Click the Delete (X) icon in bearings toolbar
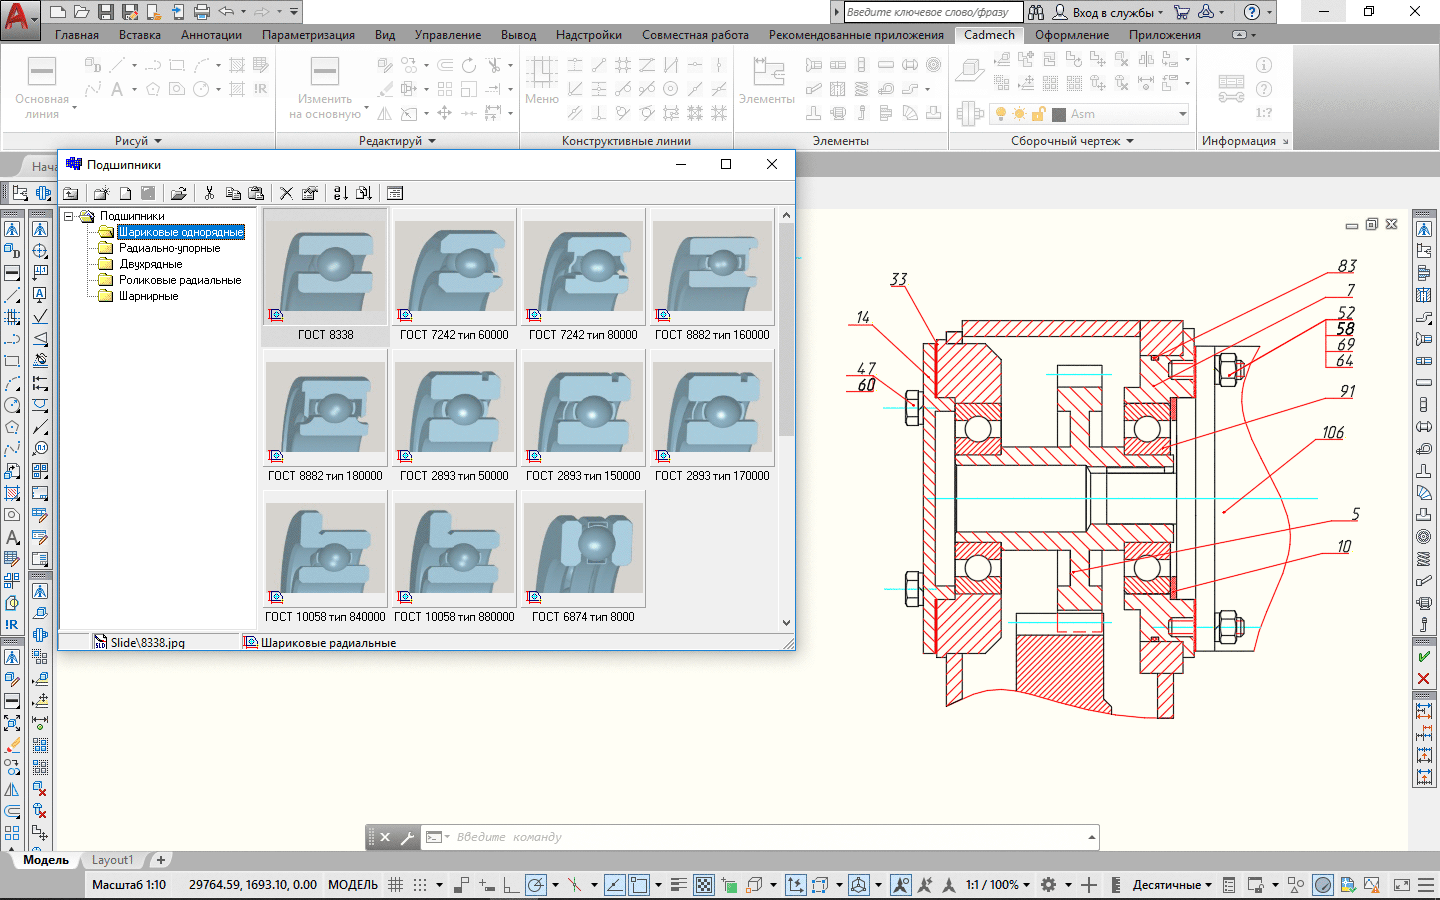Viewport: 1440px width, 900px height. 287,193
